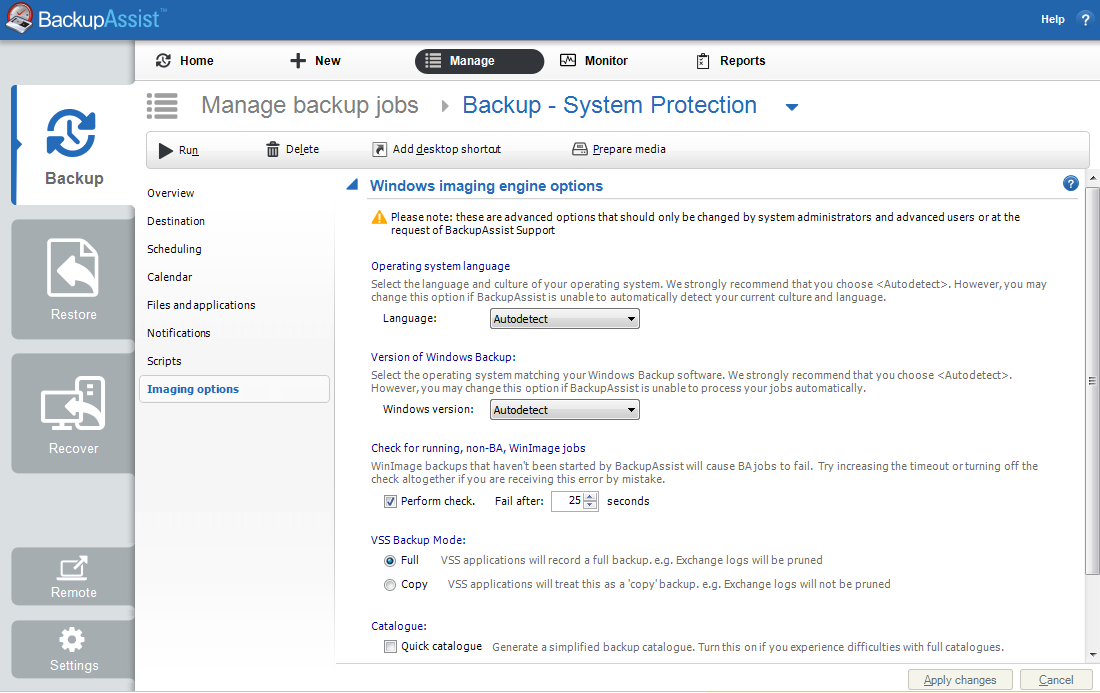Open the Language dropdown
Image resolution: width=1100 pixels, height=693 pixels.
[565, 319]
